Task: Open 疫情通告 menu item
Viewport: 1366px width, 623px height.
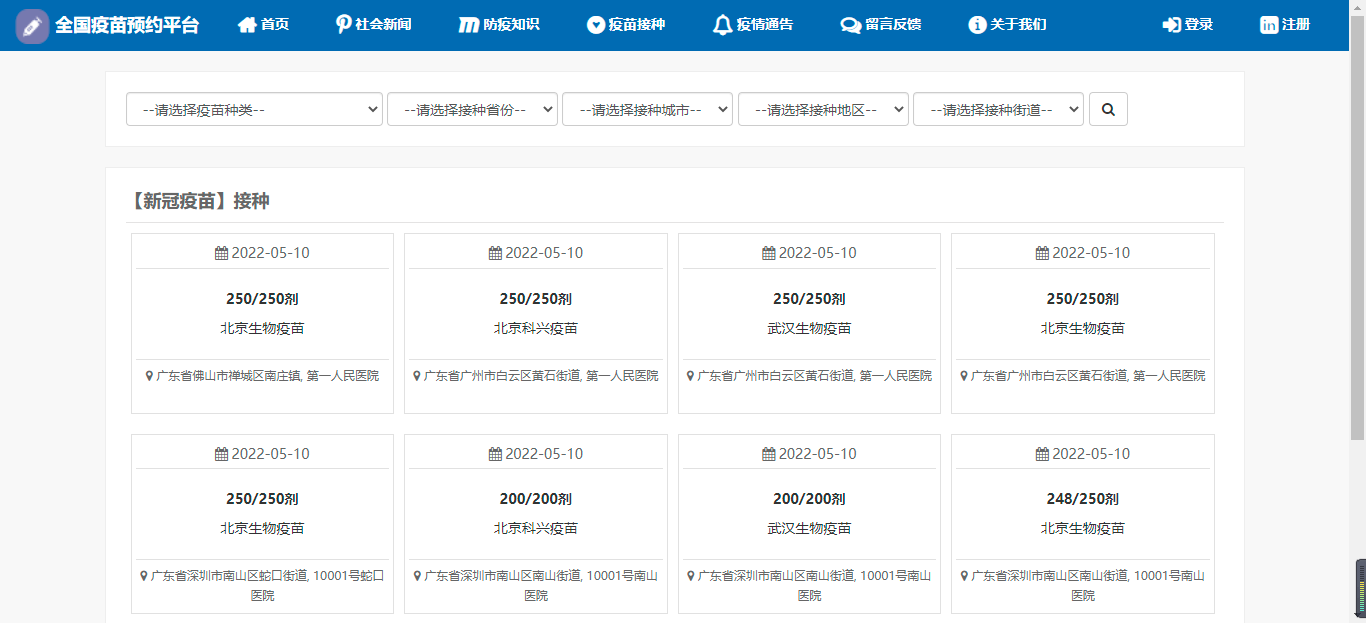Action: coord(753,25)
